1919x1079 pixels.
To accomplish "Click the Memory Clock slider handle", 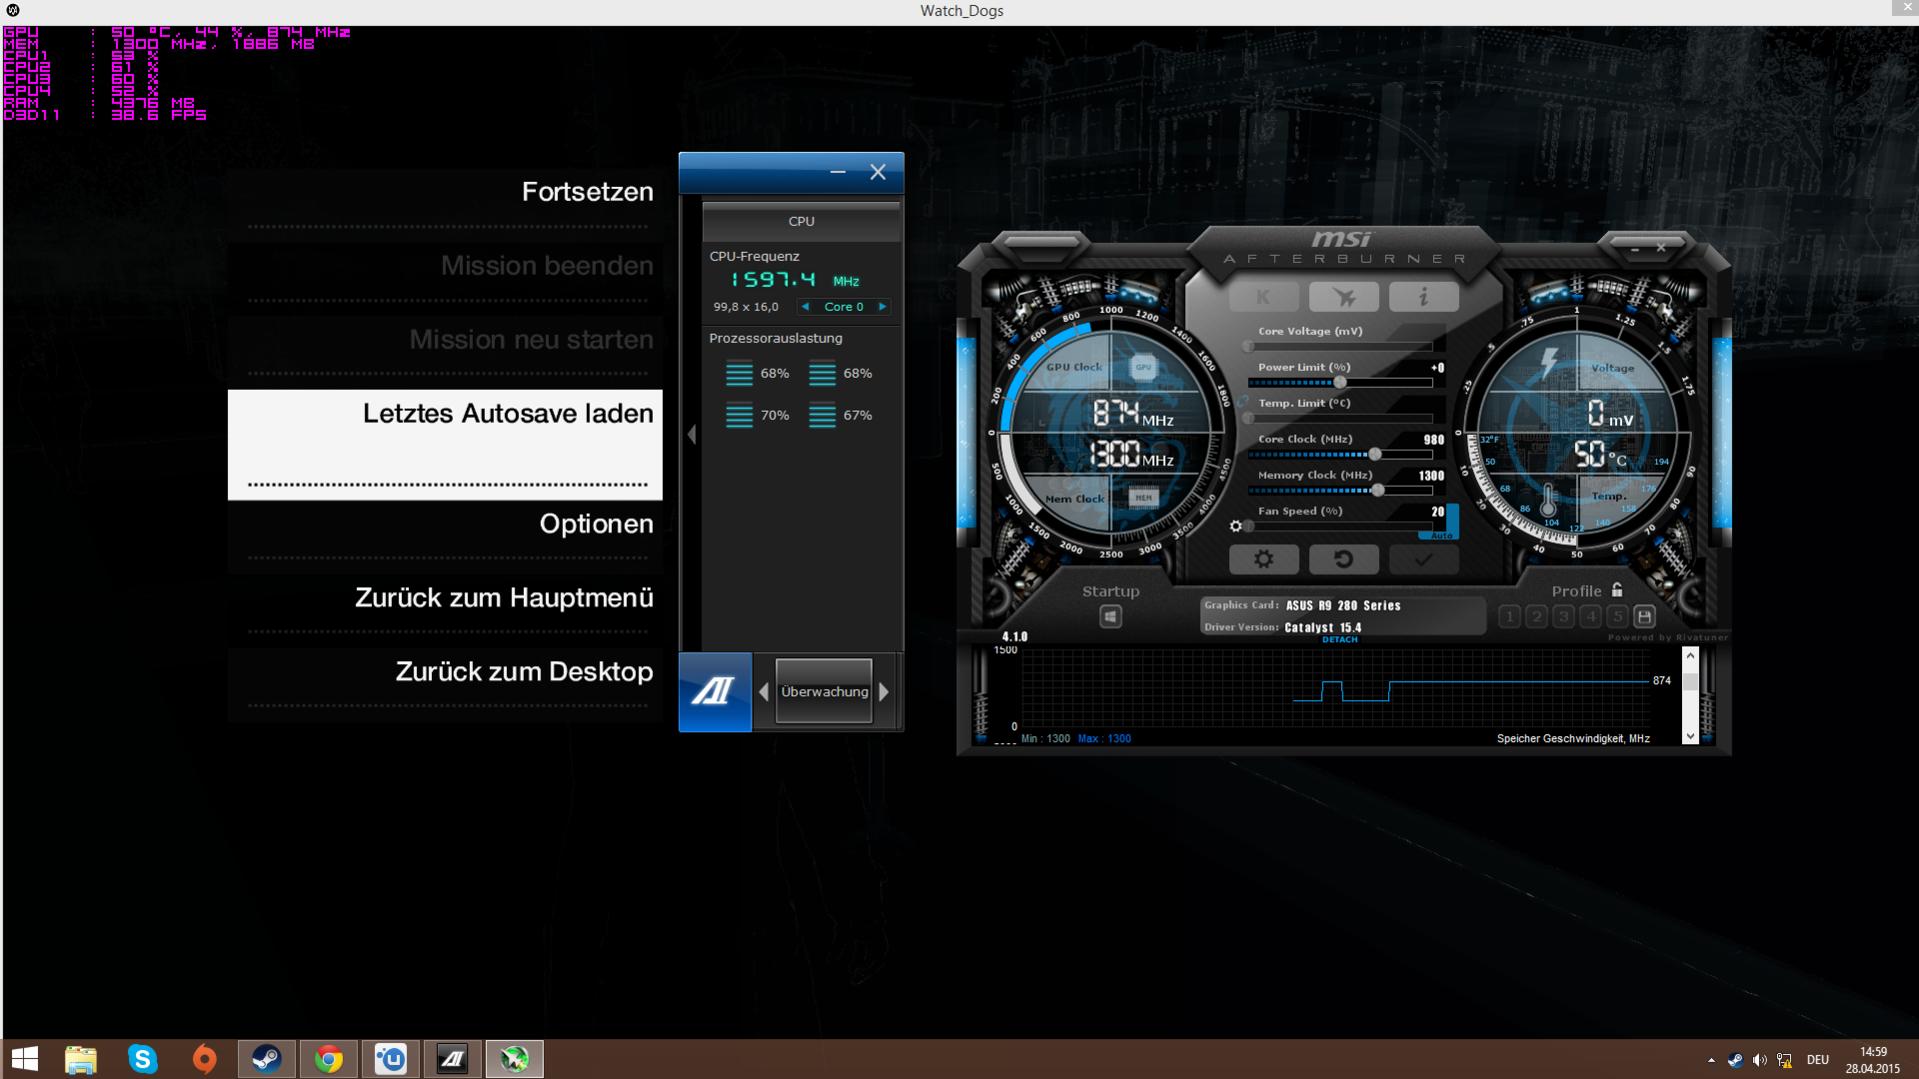I will [1378, 491].
